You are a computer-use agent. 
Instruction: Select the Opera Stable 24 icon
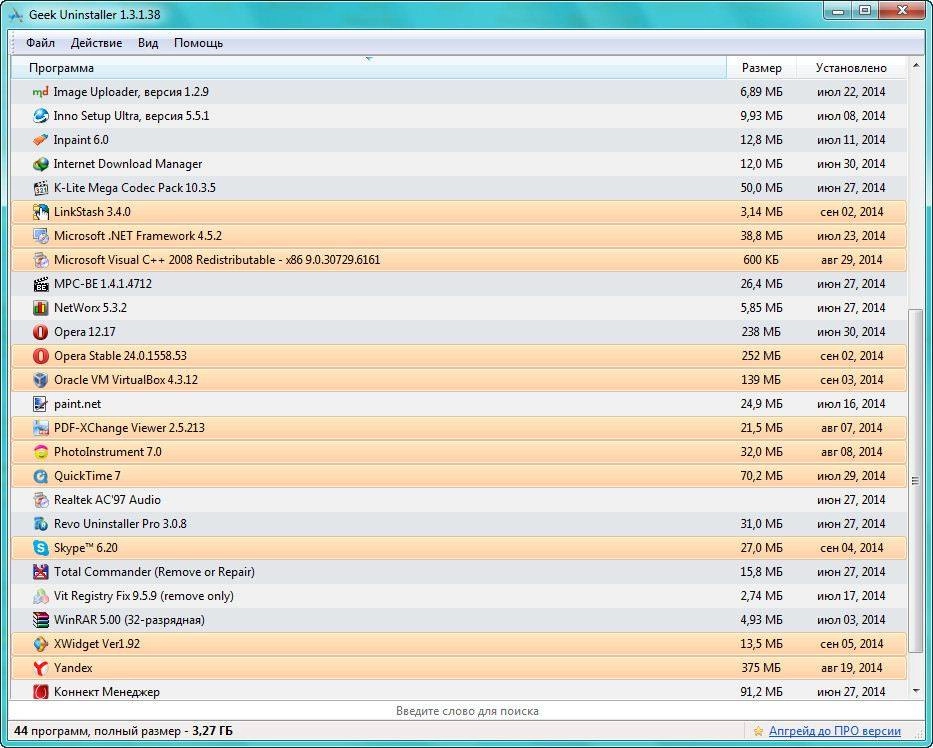40,356
